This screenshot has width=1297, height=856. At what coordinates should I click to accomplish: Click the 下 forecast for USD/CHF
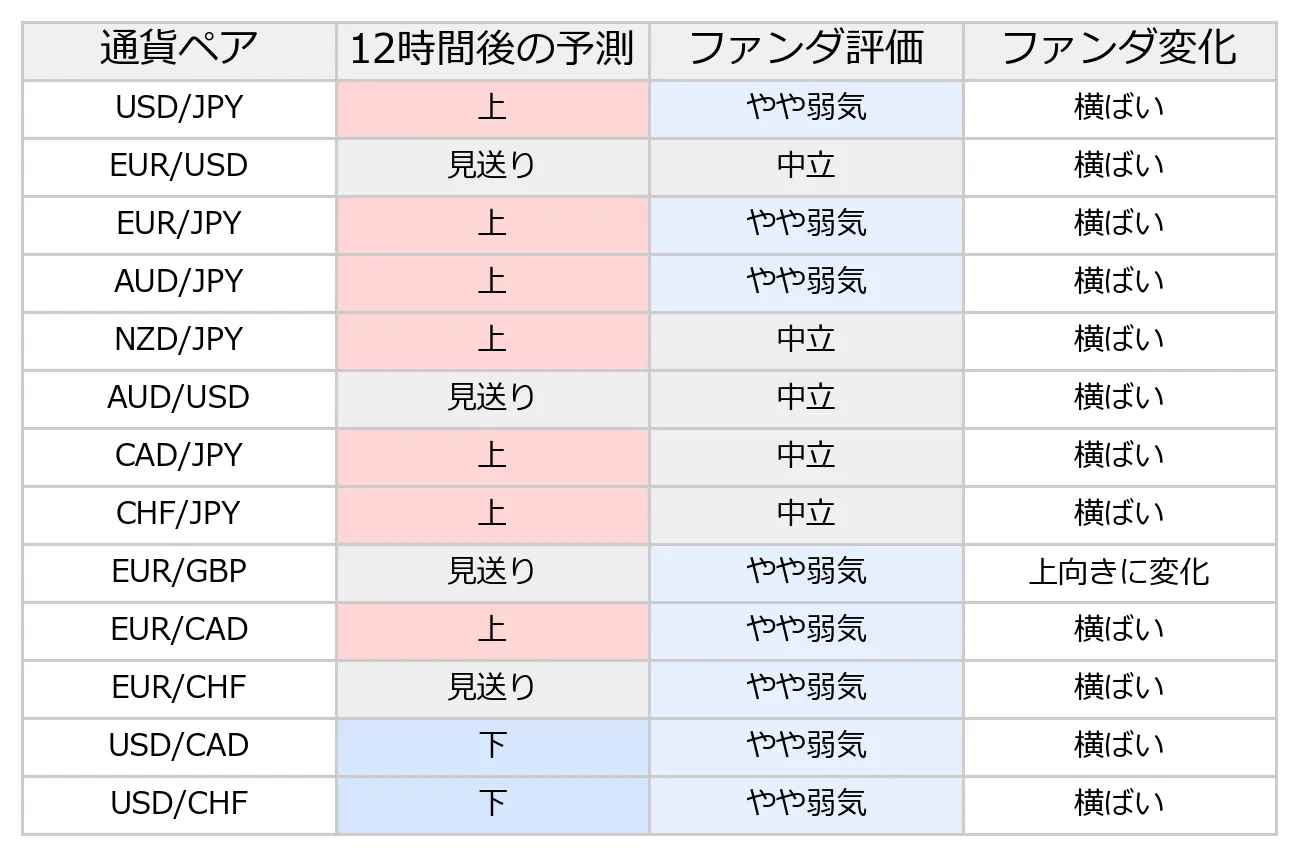click(x=493, y=805)
